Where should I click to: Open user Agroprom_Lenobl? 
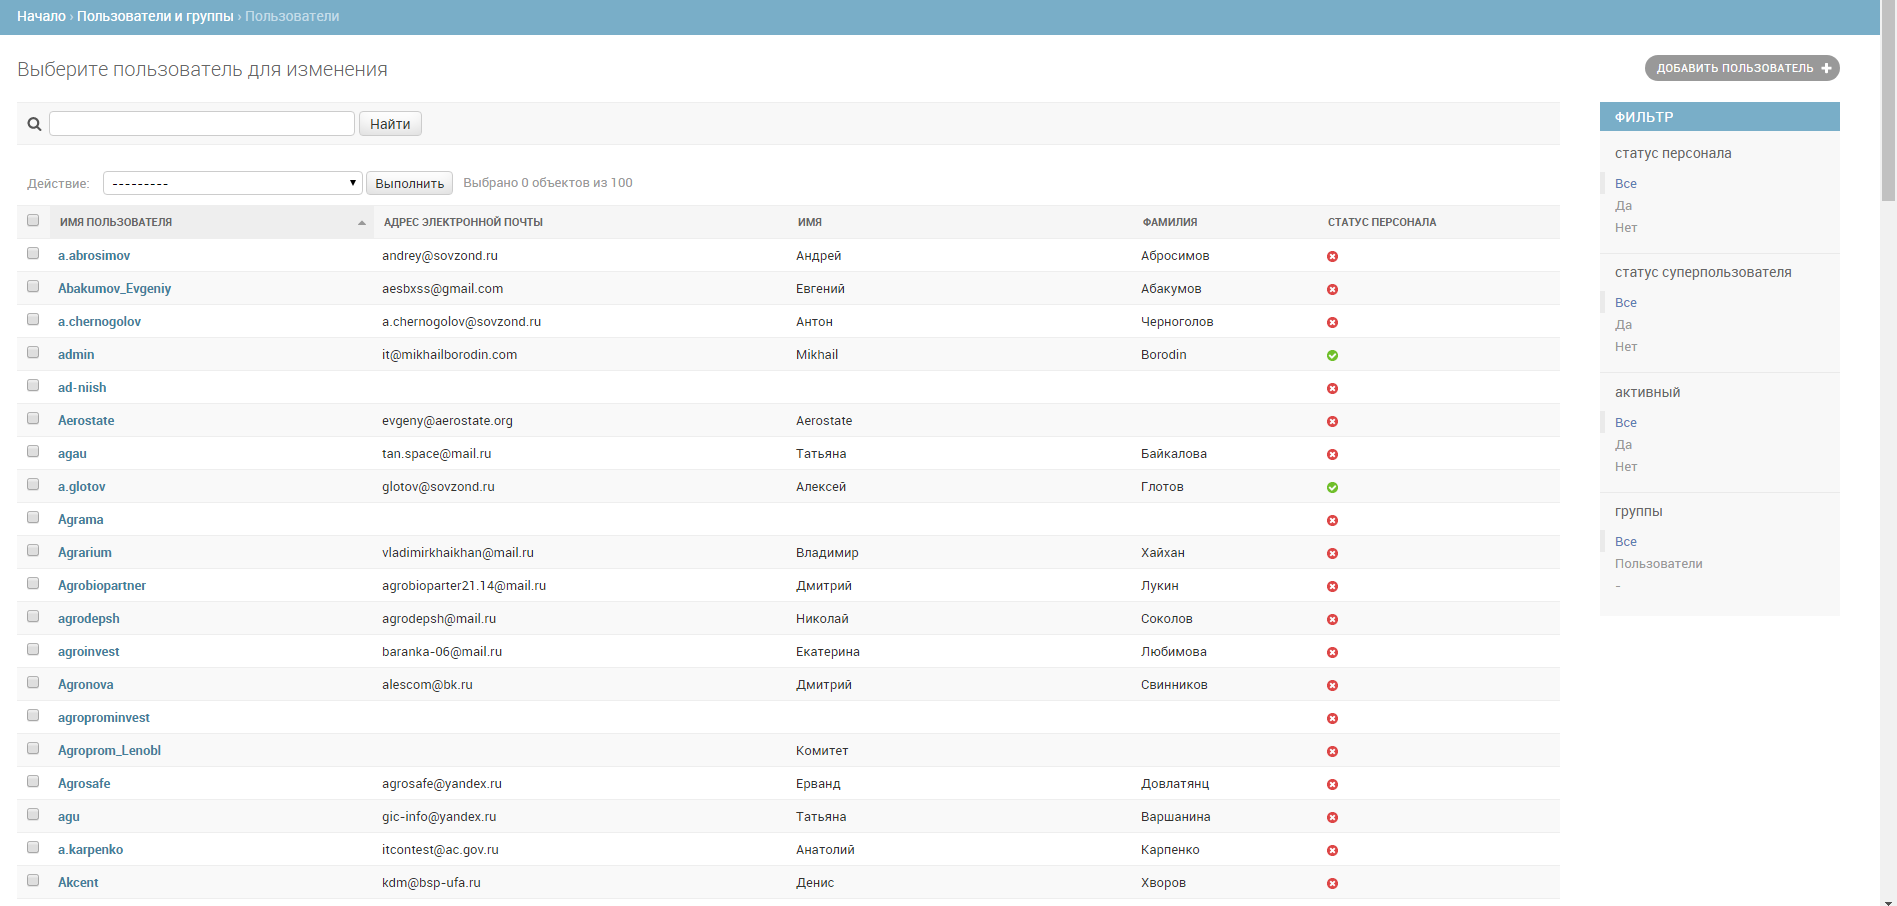coord(109,751)
